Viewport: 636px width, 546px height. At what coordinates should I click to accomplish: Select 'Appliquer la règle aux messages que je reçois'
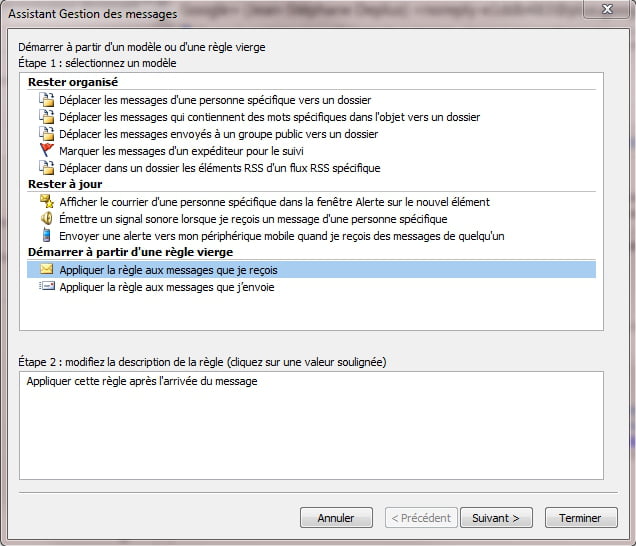point(312,270)
